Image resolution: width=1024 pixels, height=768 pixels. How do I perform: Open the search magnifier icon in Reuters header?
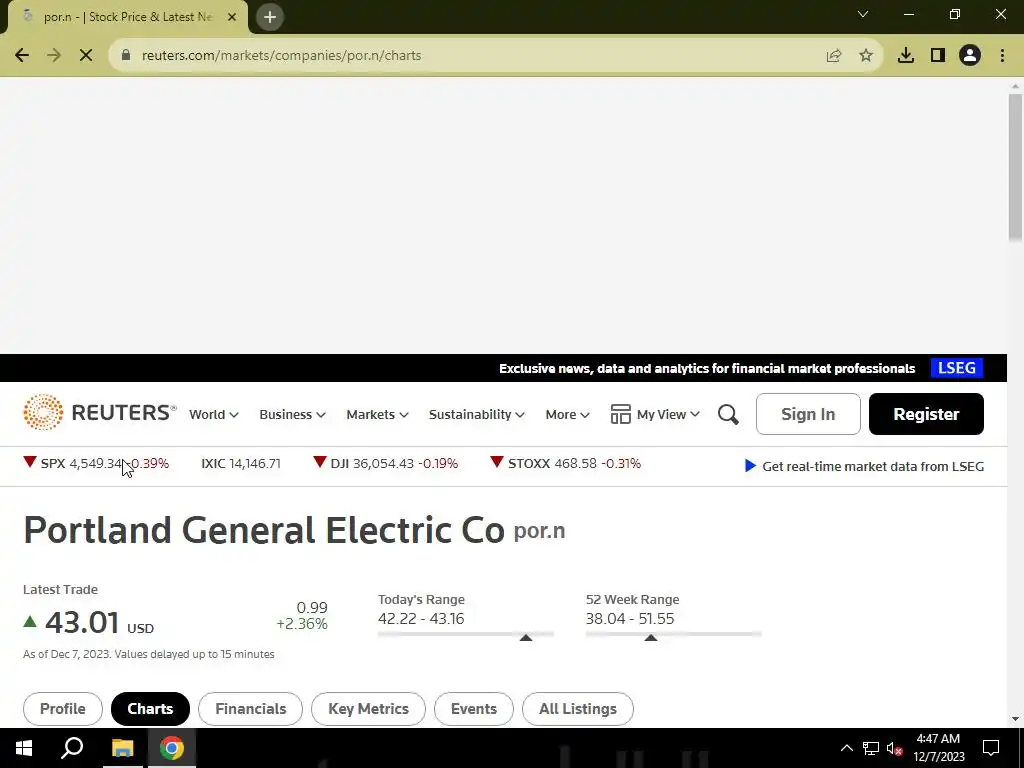click(x=728, y=414)
